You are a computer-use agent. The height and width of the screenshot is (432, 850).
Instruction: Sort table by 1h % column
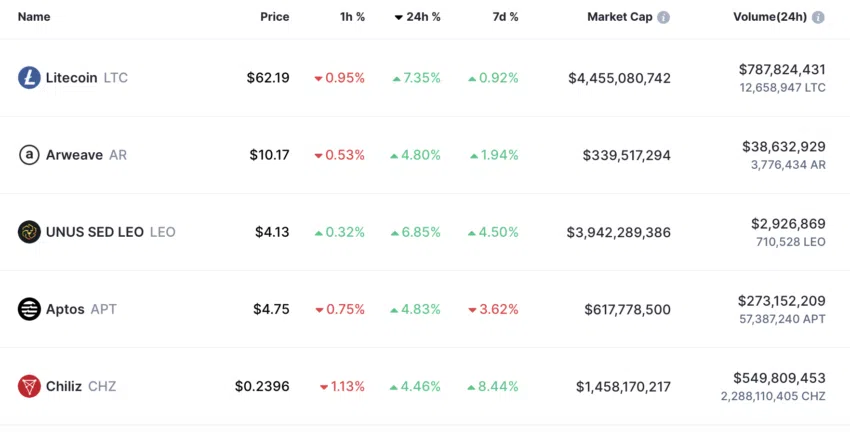(352, 17)
